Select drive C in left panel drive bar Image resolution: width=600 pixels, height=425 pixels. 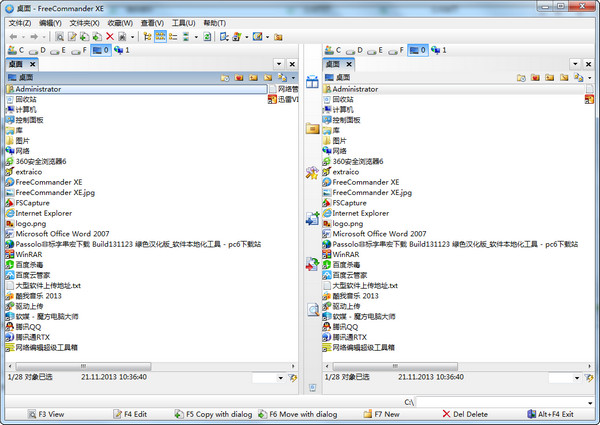[x=16, y=50]
